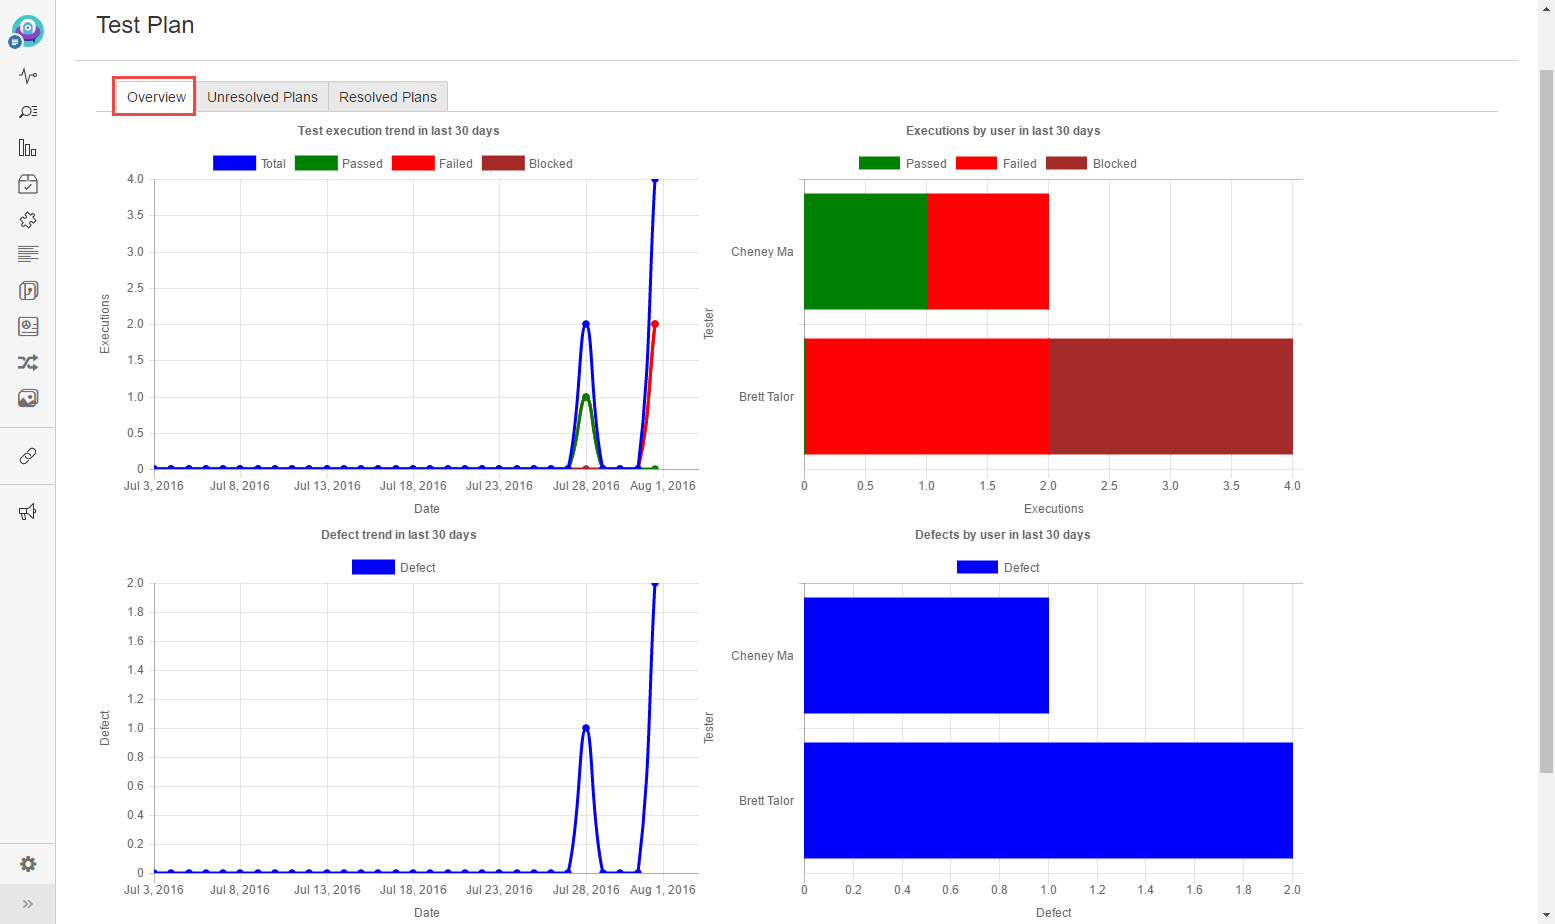The height and width of the screenshot is (924, 1555).
Task: Expand the sidebar with double chevron
Action: click(28, 904)
